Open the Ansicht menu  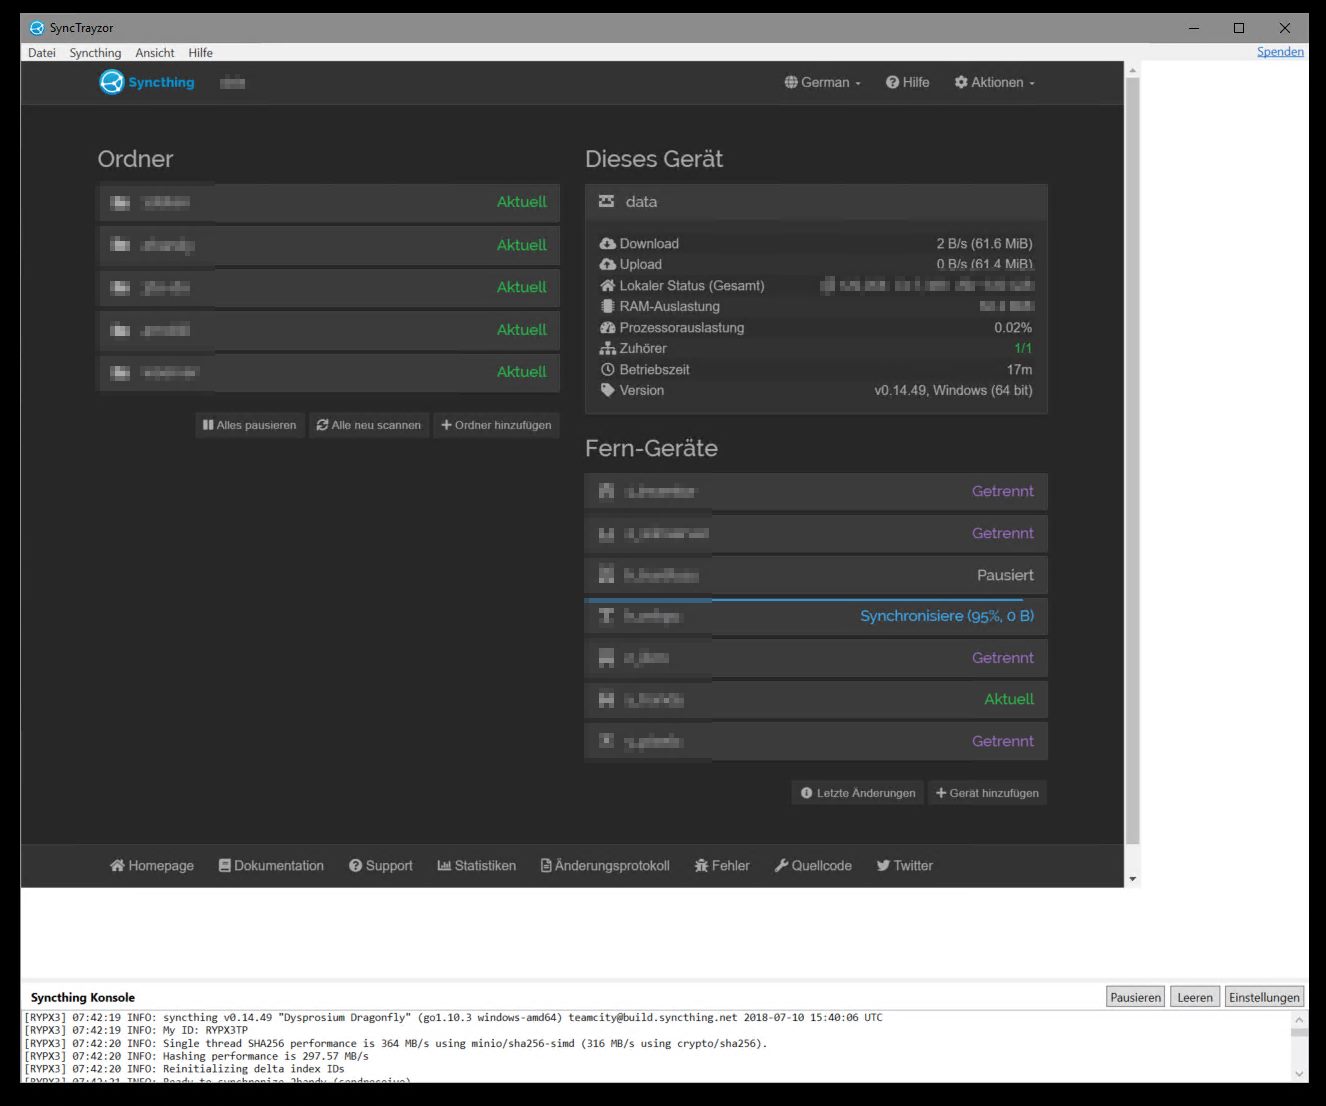[x=154, y=52]
